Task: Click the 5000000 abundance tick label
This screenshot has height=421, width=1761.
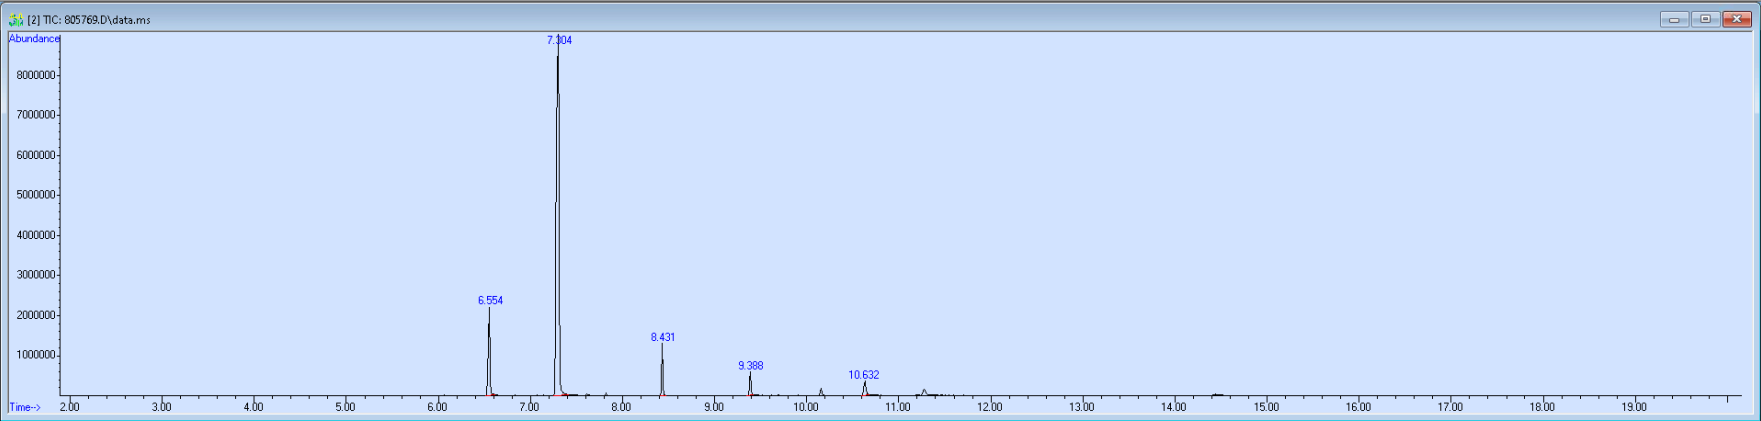Action: [35, 195]
